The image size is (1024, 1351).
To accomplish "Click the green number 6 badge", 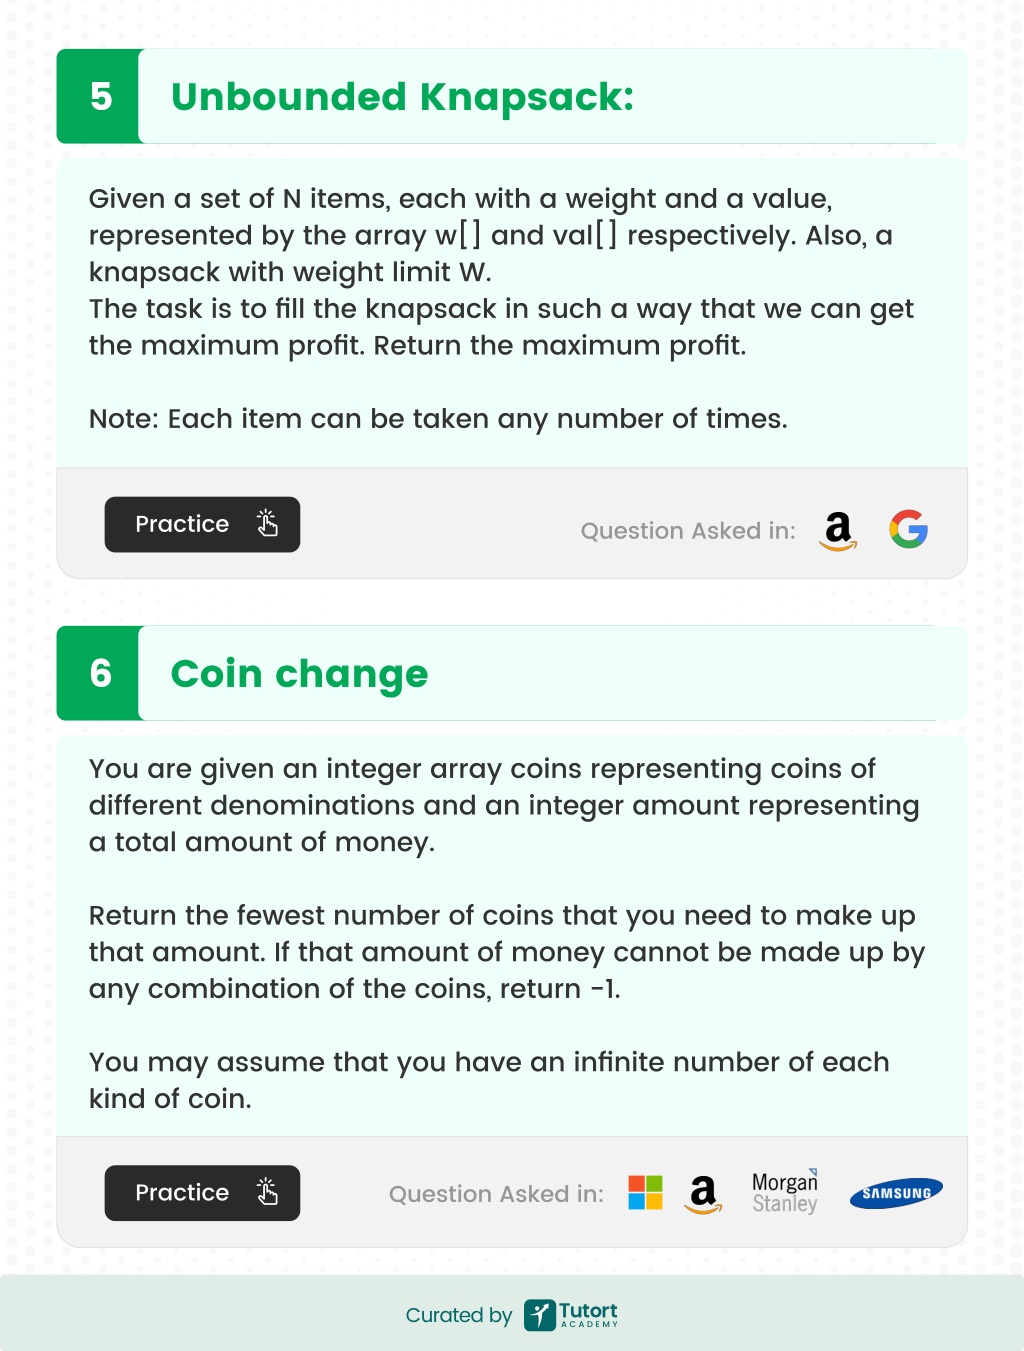I will pyautogui.click(x=99, y=673).
